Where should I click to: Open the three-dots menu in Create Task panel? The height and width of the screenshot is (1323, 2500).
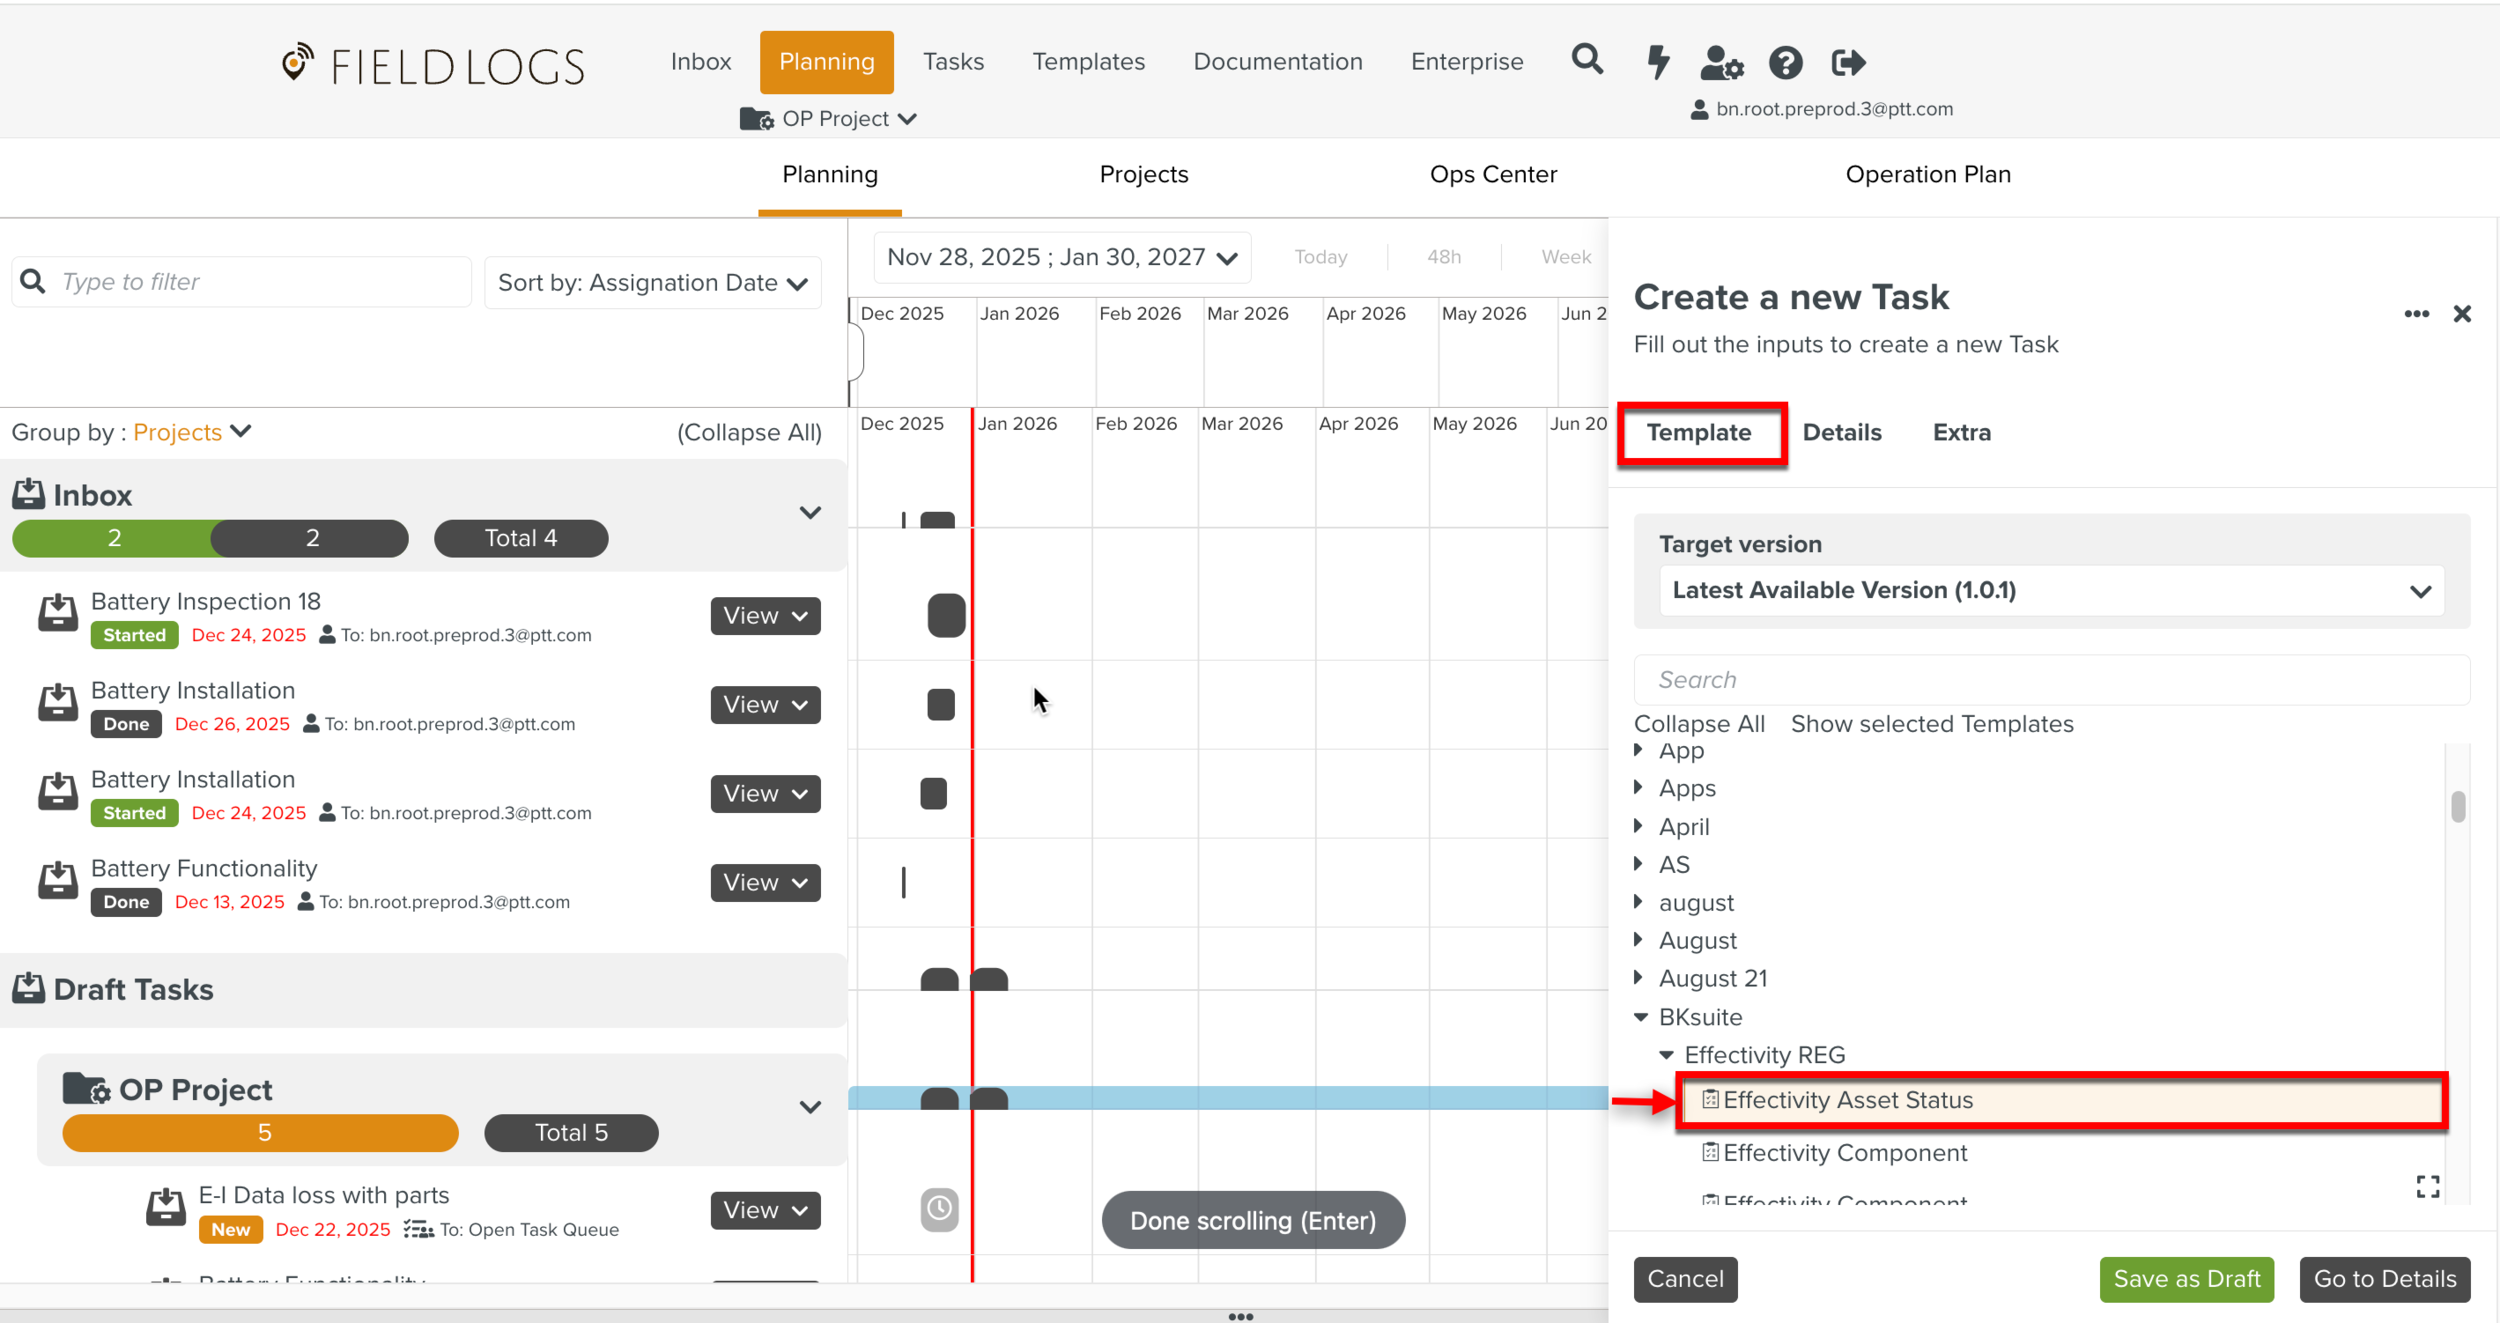(2416, 314)
